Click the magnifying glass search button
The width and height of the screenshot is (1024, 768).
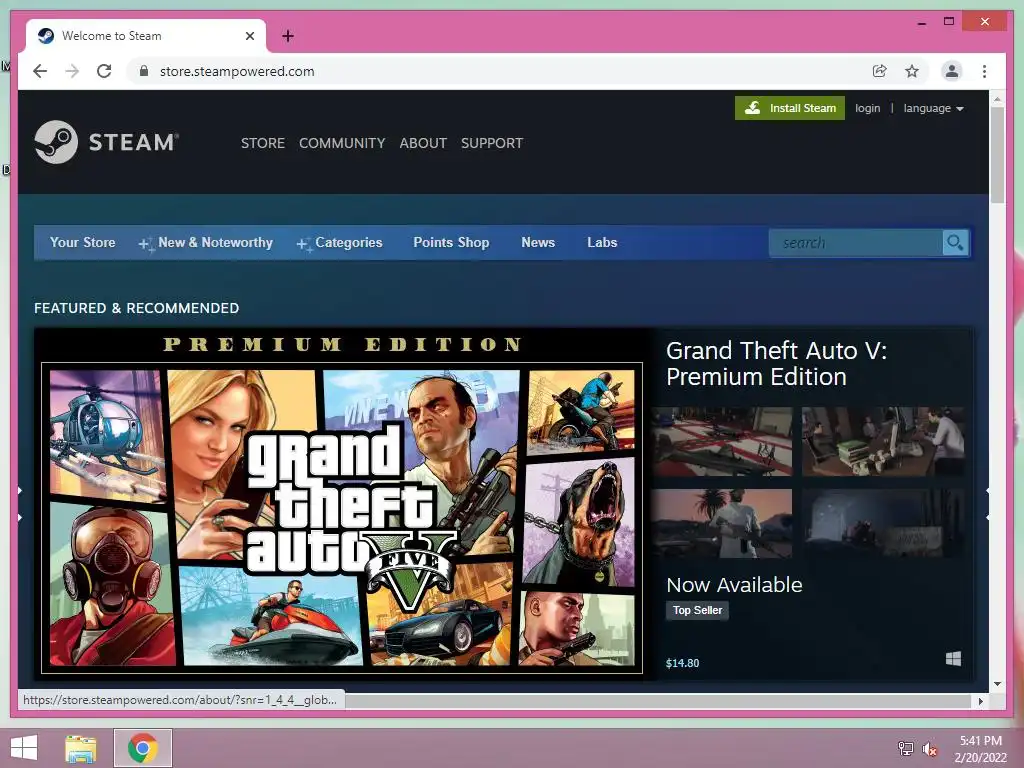tap(955, 243)
